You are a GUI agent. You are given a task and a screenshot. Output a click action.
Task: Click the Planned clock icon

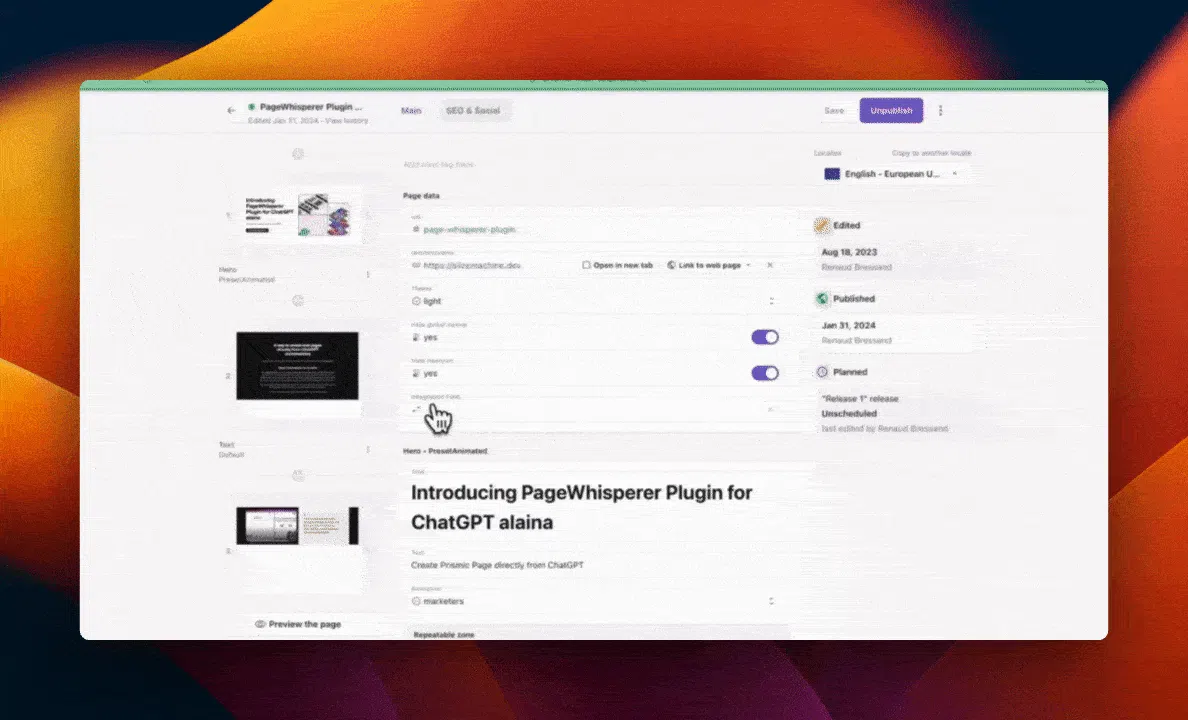pos(822,371)
